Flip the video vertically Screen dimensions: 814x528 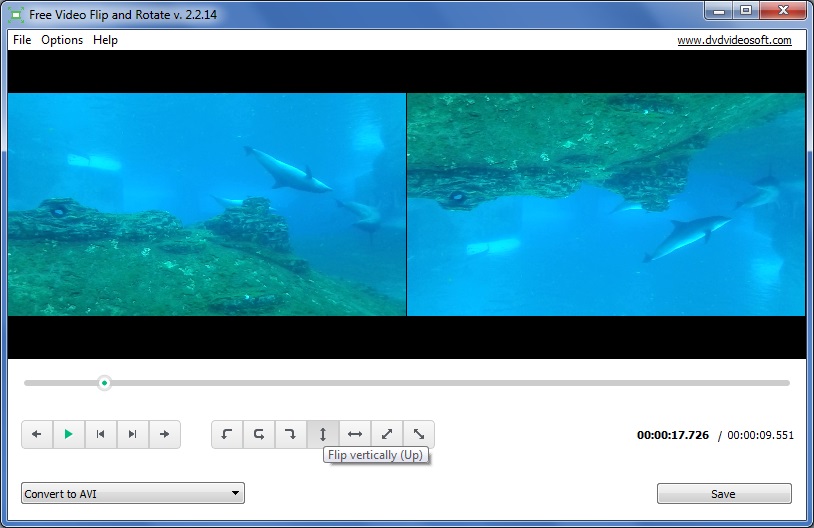click(x=323, y=434)
